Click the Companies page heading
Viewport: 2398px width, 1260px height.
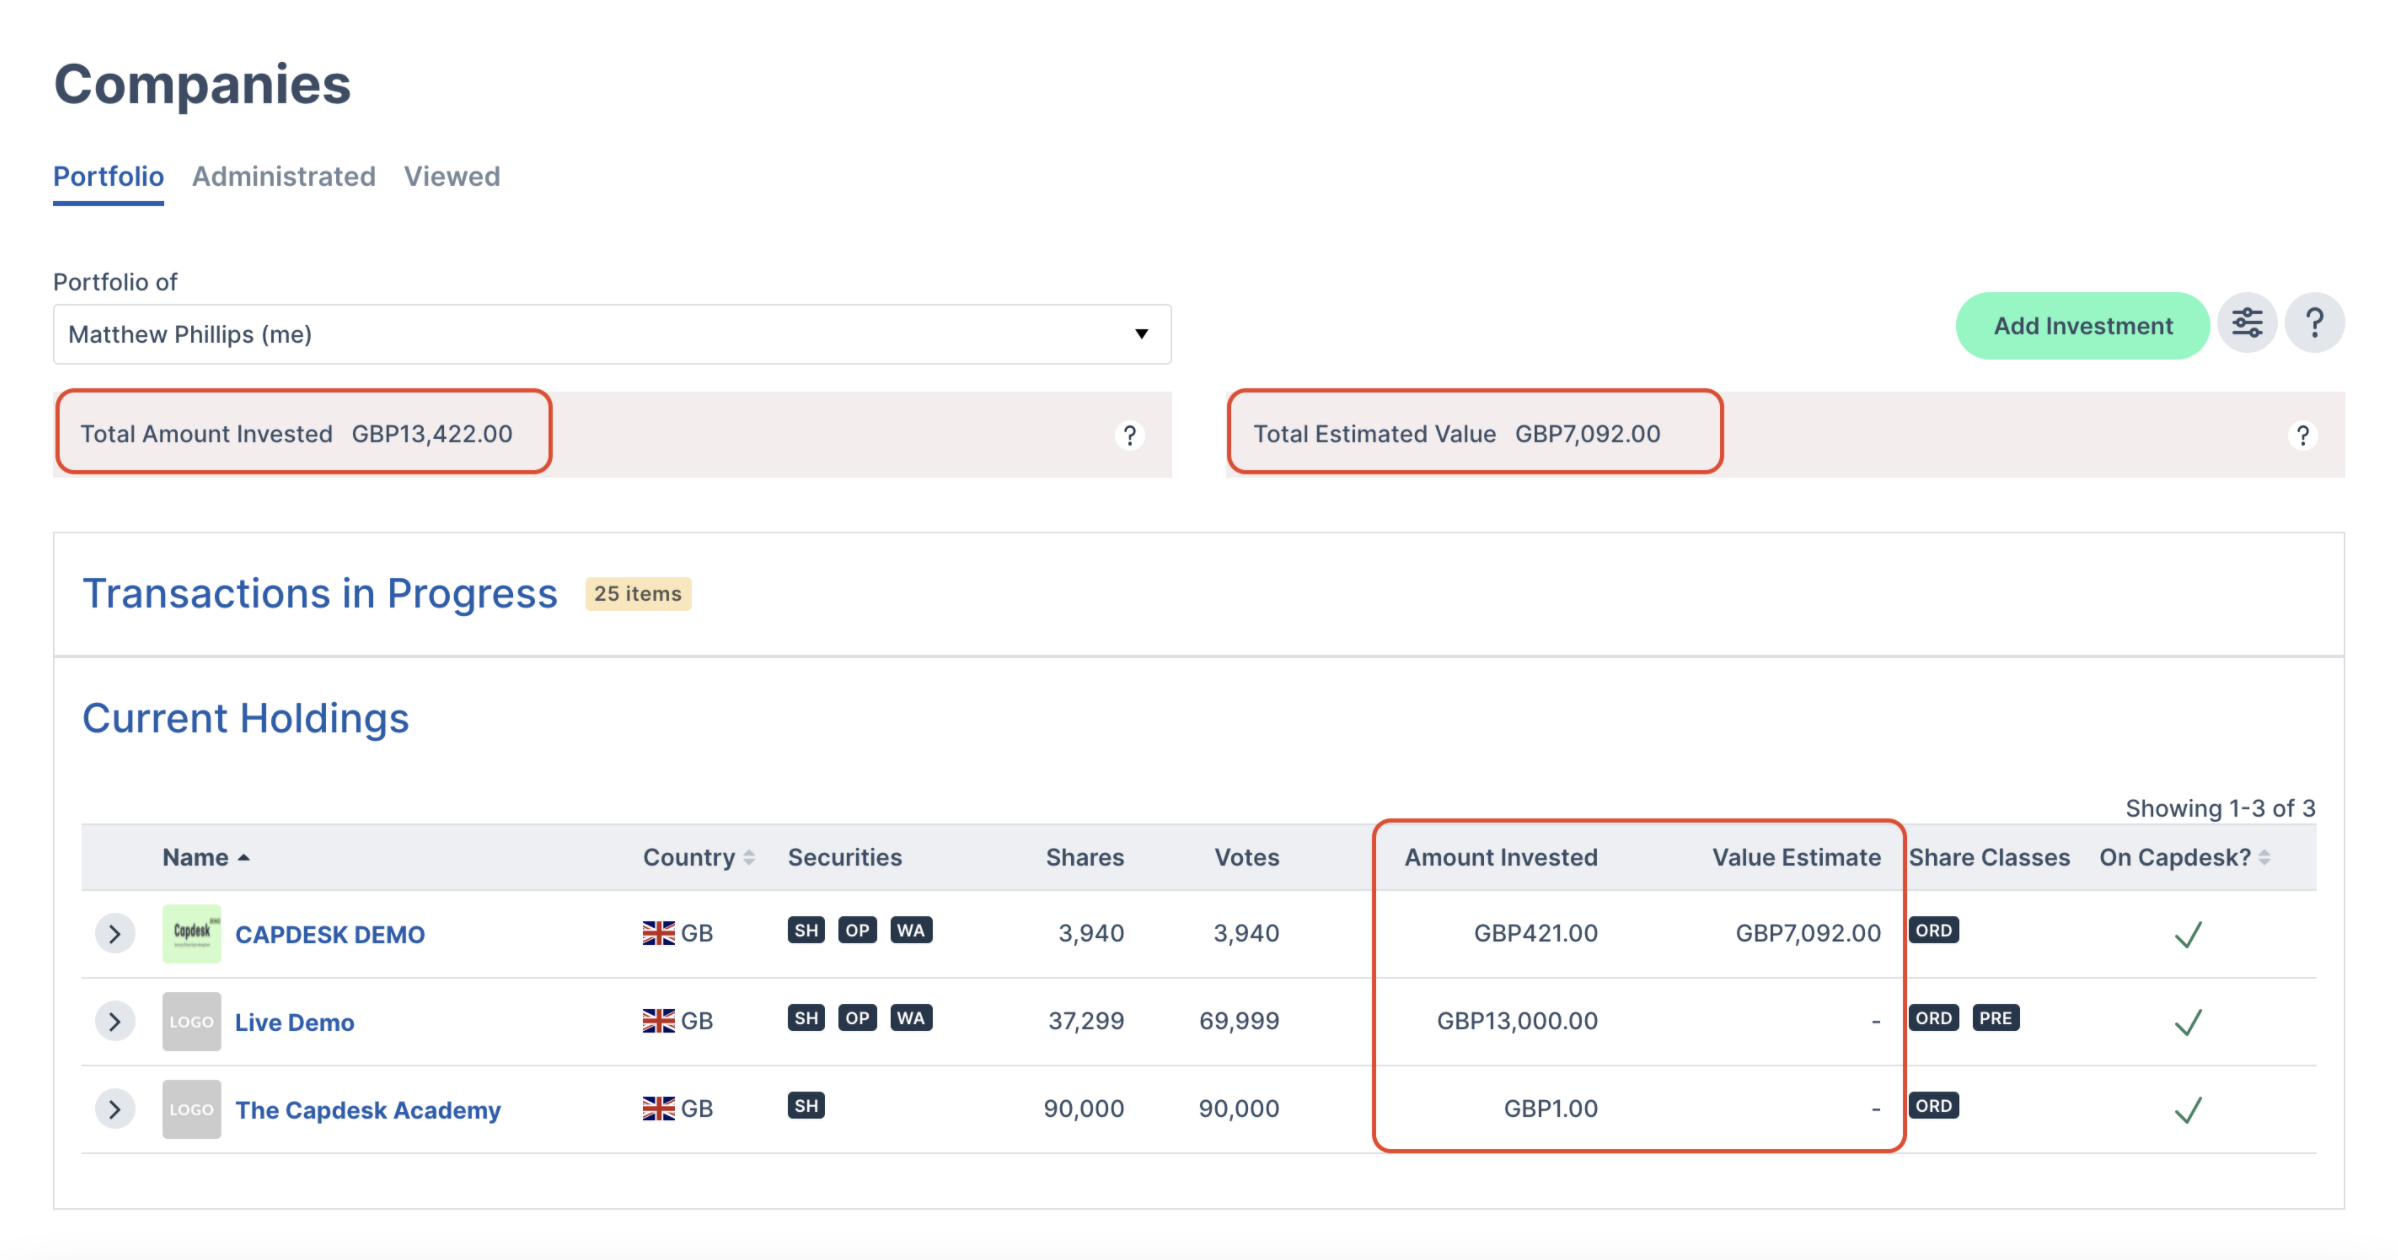[203, 85]
